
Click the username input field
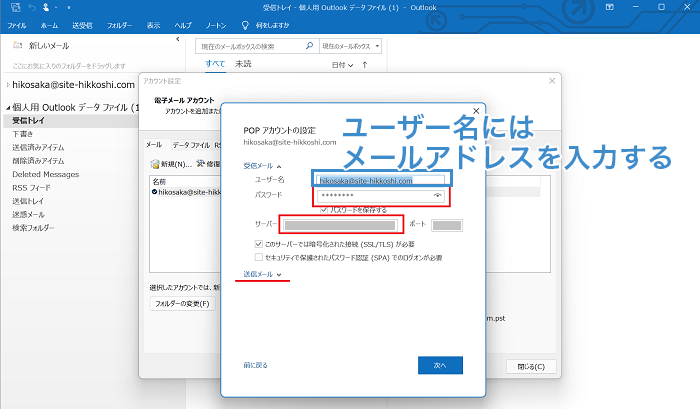coord(382,181)
